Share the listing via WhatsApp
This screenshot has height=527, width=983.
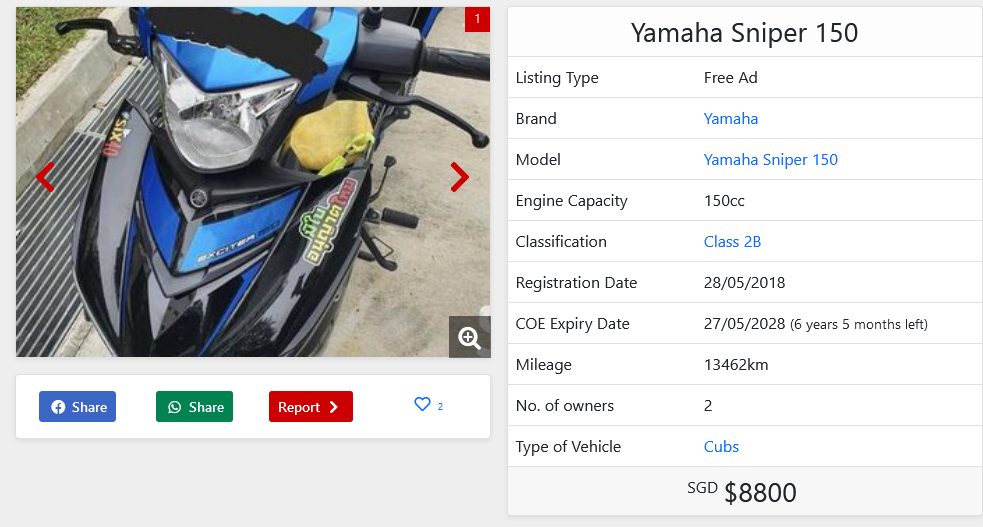tap(195, 407)
